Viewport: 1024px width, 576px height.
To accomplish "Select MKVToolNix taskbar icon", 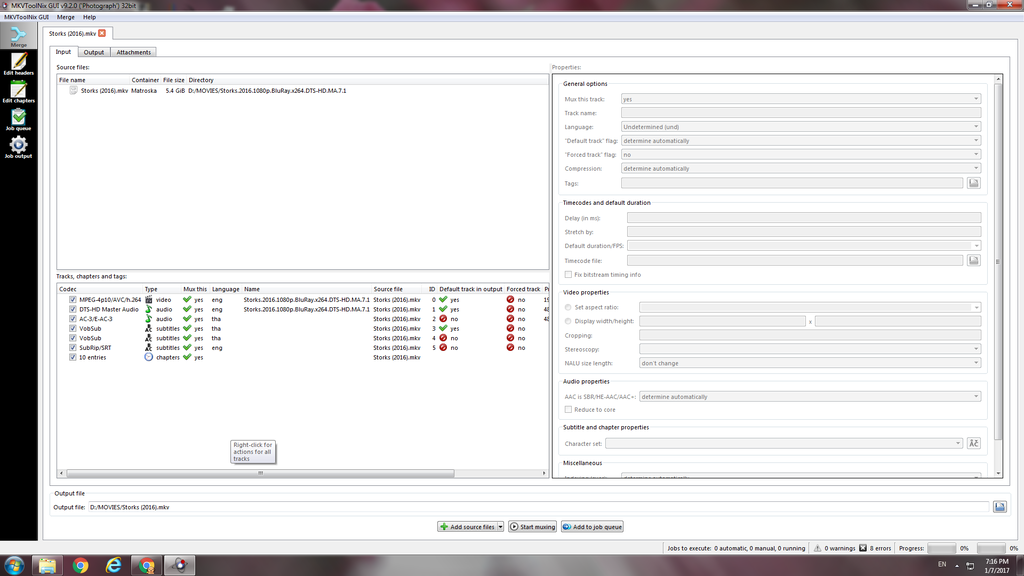I will [x=180, y=565].
